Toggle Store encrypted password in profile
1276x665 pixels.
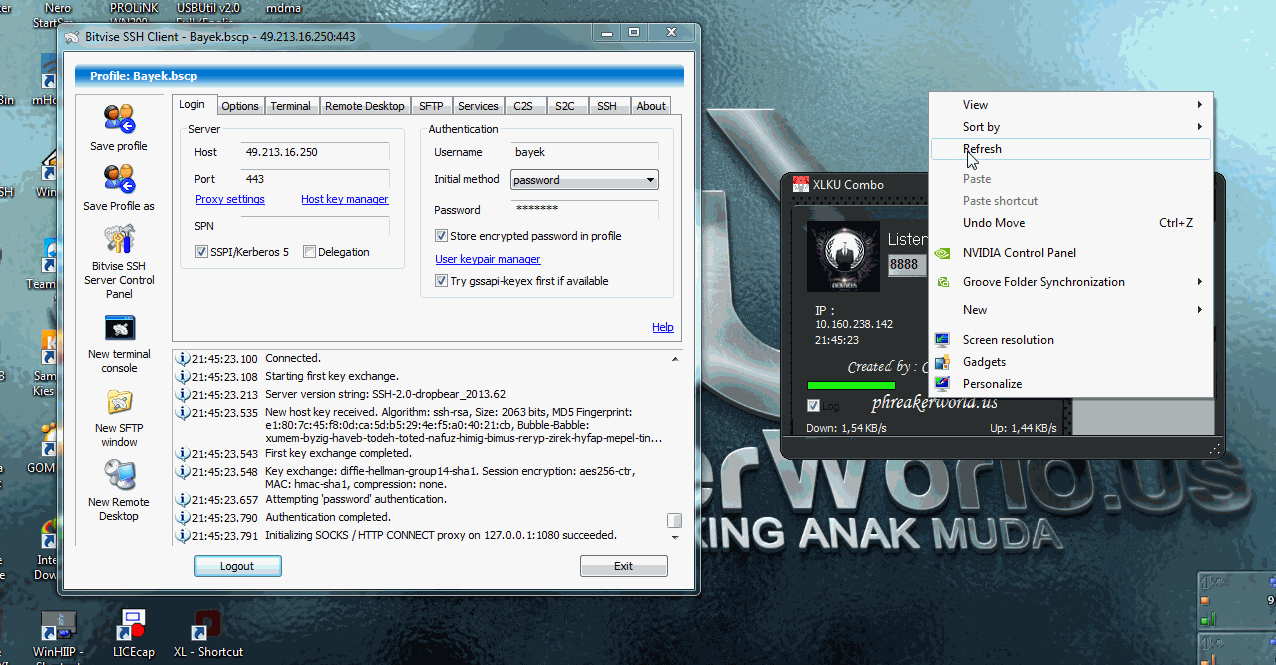[441, 236]
